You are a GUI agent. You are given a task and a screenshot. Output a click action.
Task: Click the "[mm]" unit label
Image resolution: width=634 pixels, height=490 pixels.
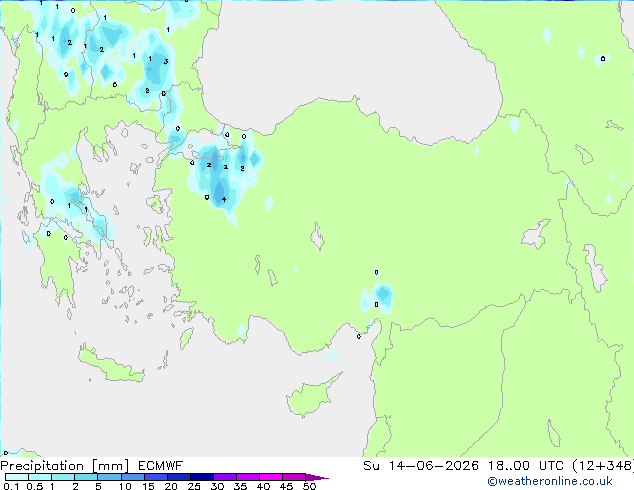110,466
